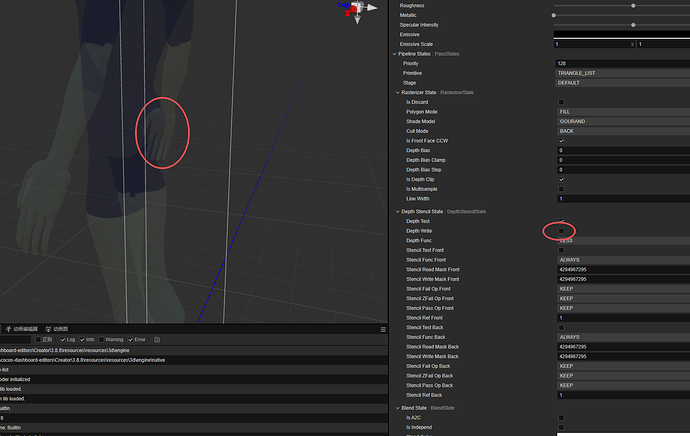Open the Depth Func dropdown
Viewport: 690px width, 436px height.
pyautogui.click(x=624, y=241)
